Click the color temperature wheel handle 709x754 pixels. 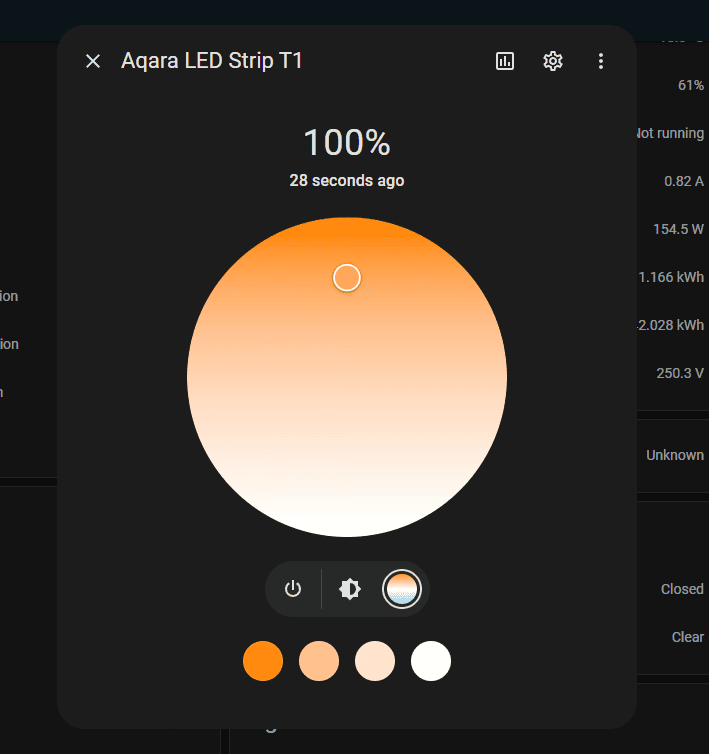347,278
